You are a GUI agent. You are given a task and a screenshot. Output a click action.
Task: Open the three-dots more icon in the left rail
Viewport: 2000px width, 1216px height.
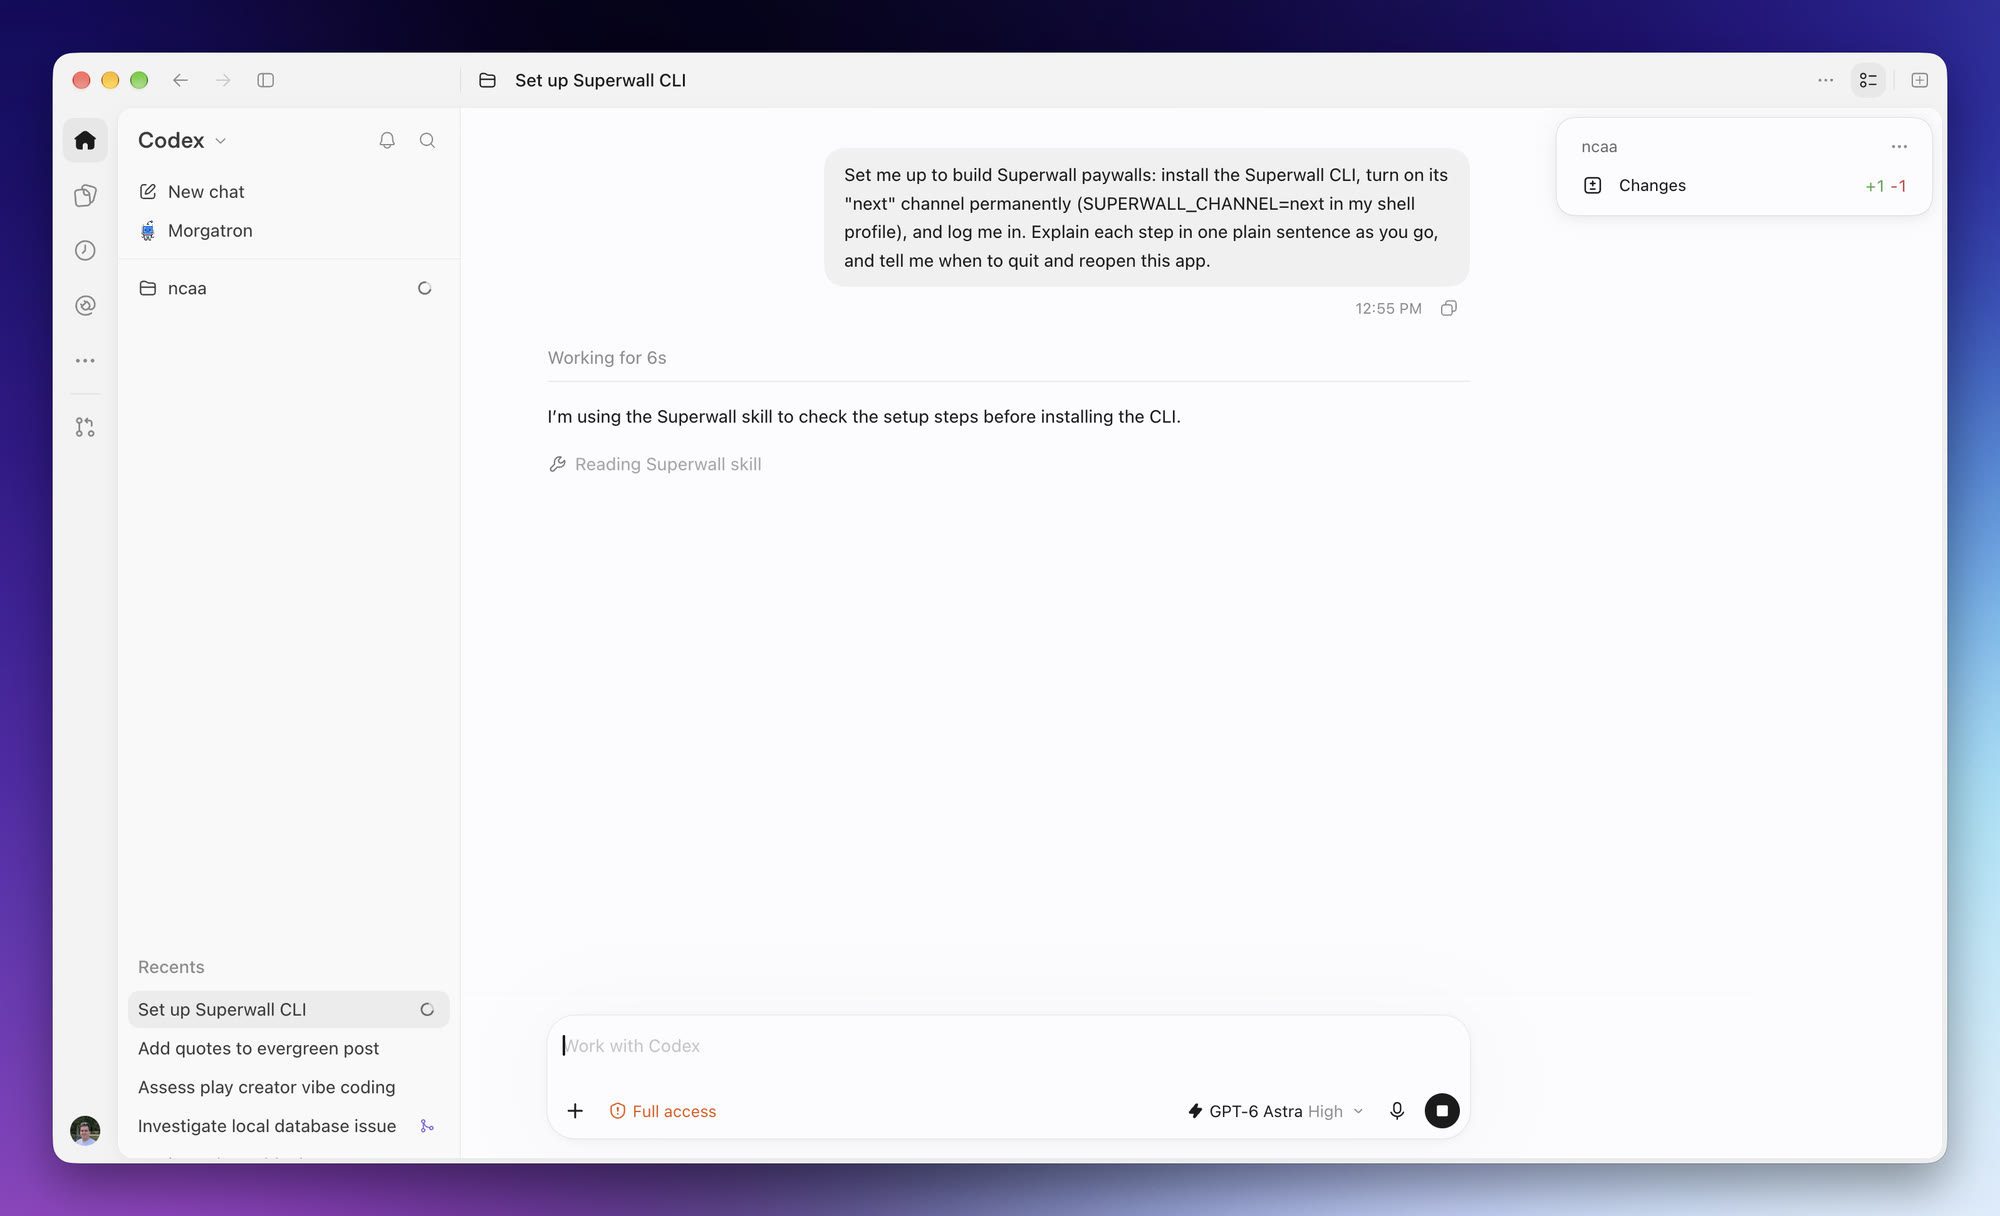pyautogui.click(x=85, y=360)
